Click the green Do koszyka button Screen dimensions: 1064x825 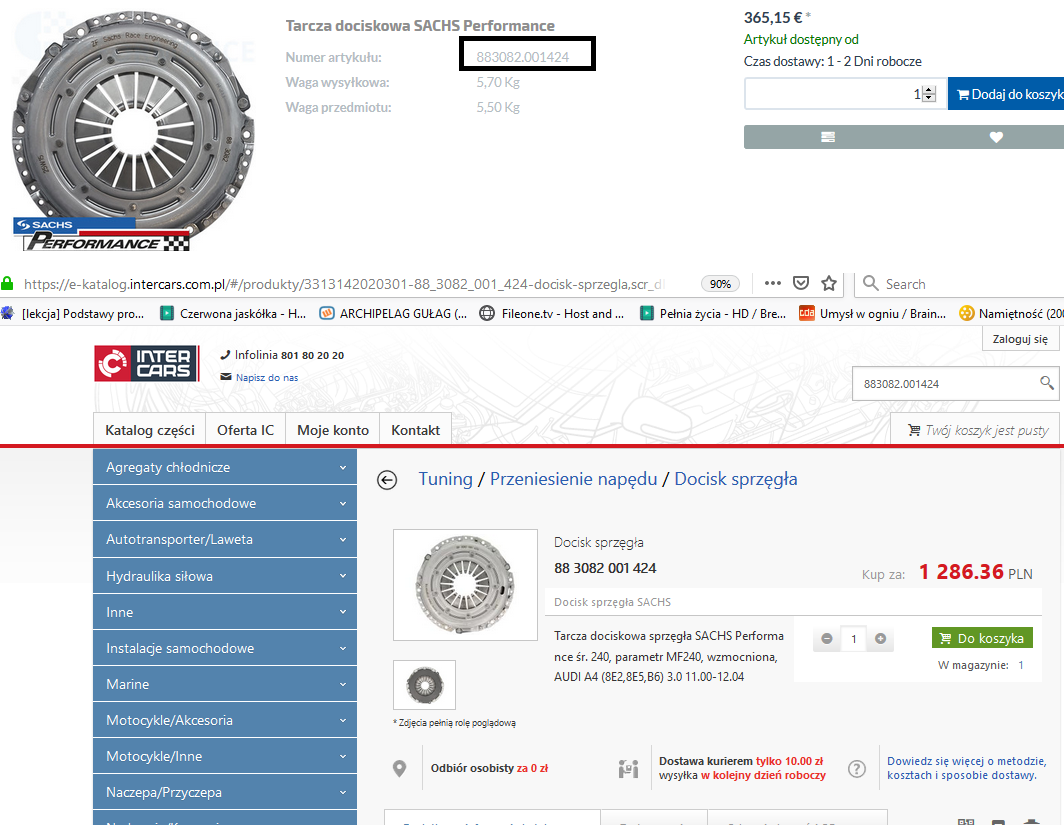[x=982, y=638]
